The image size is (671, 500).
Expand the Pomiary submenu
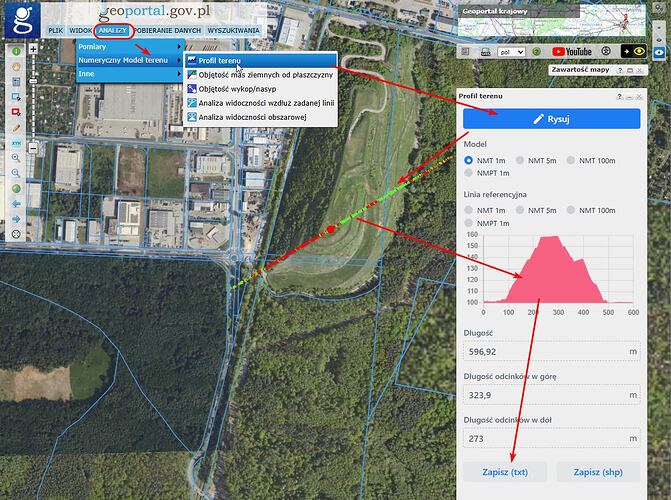(130, 46)
